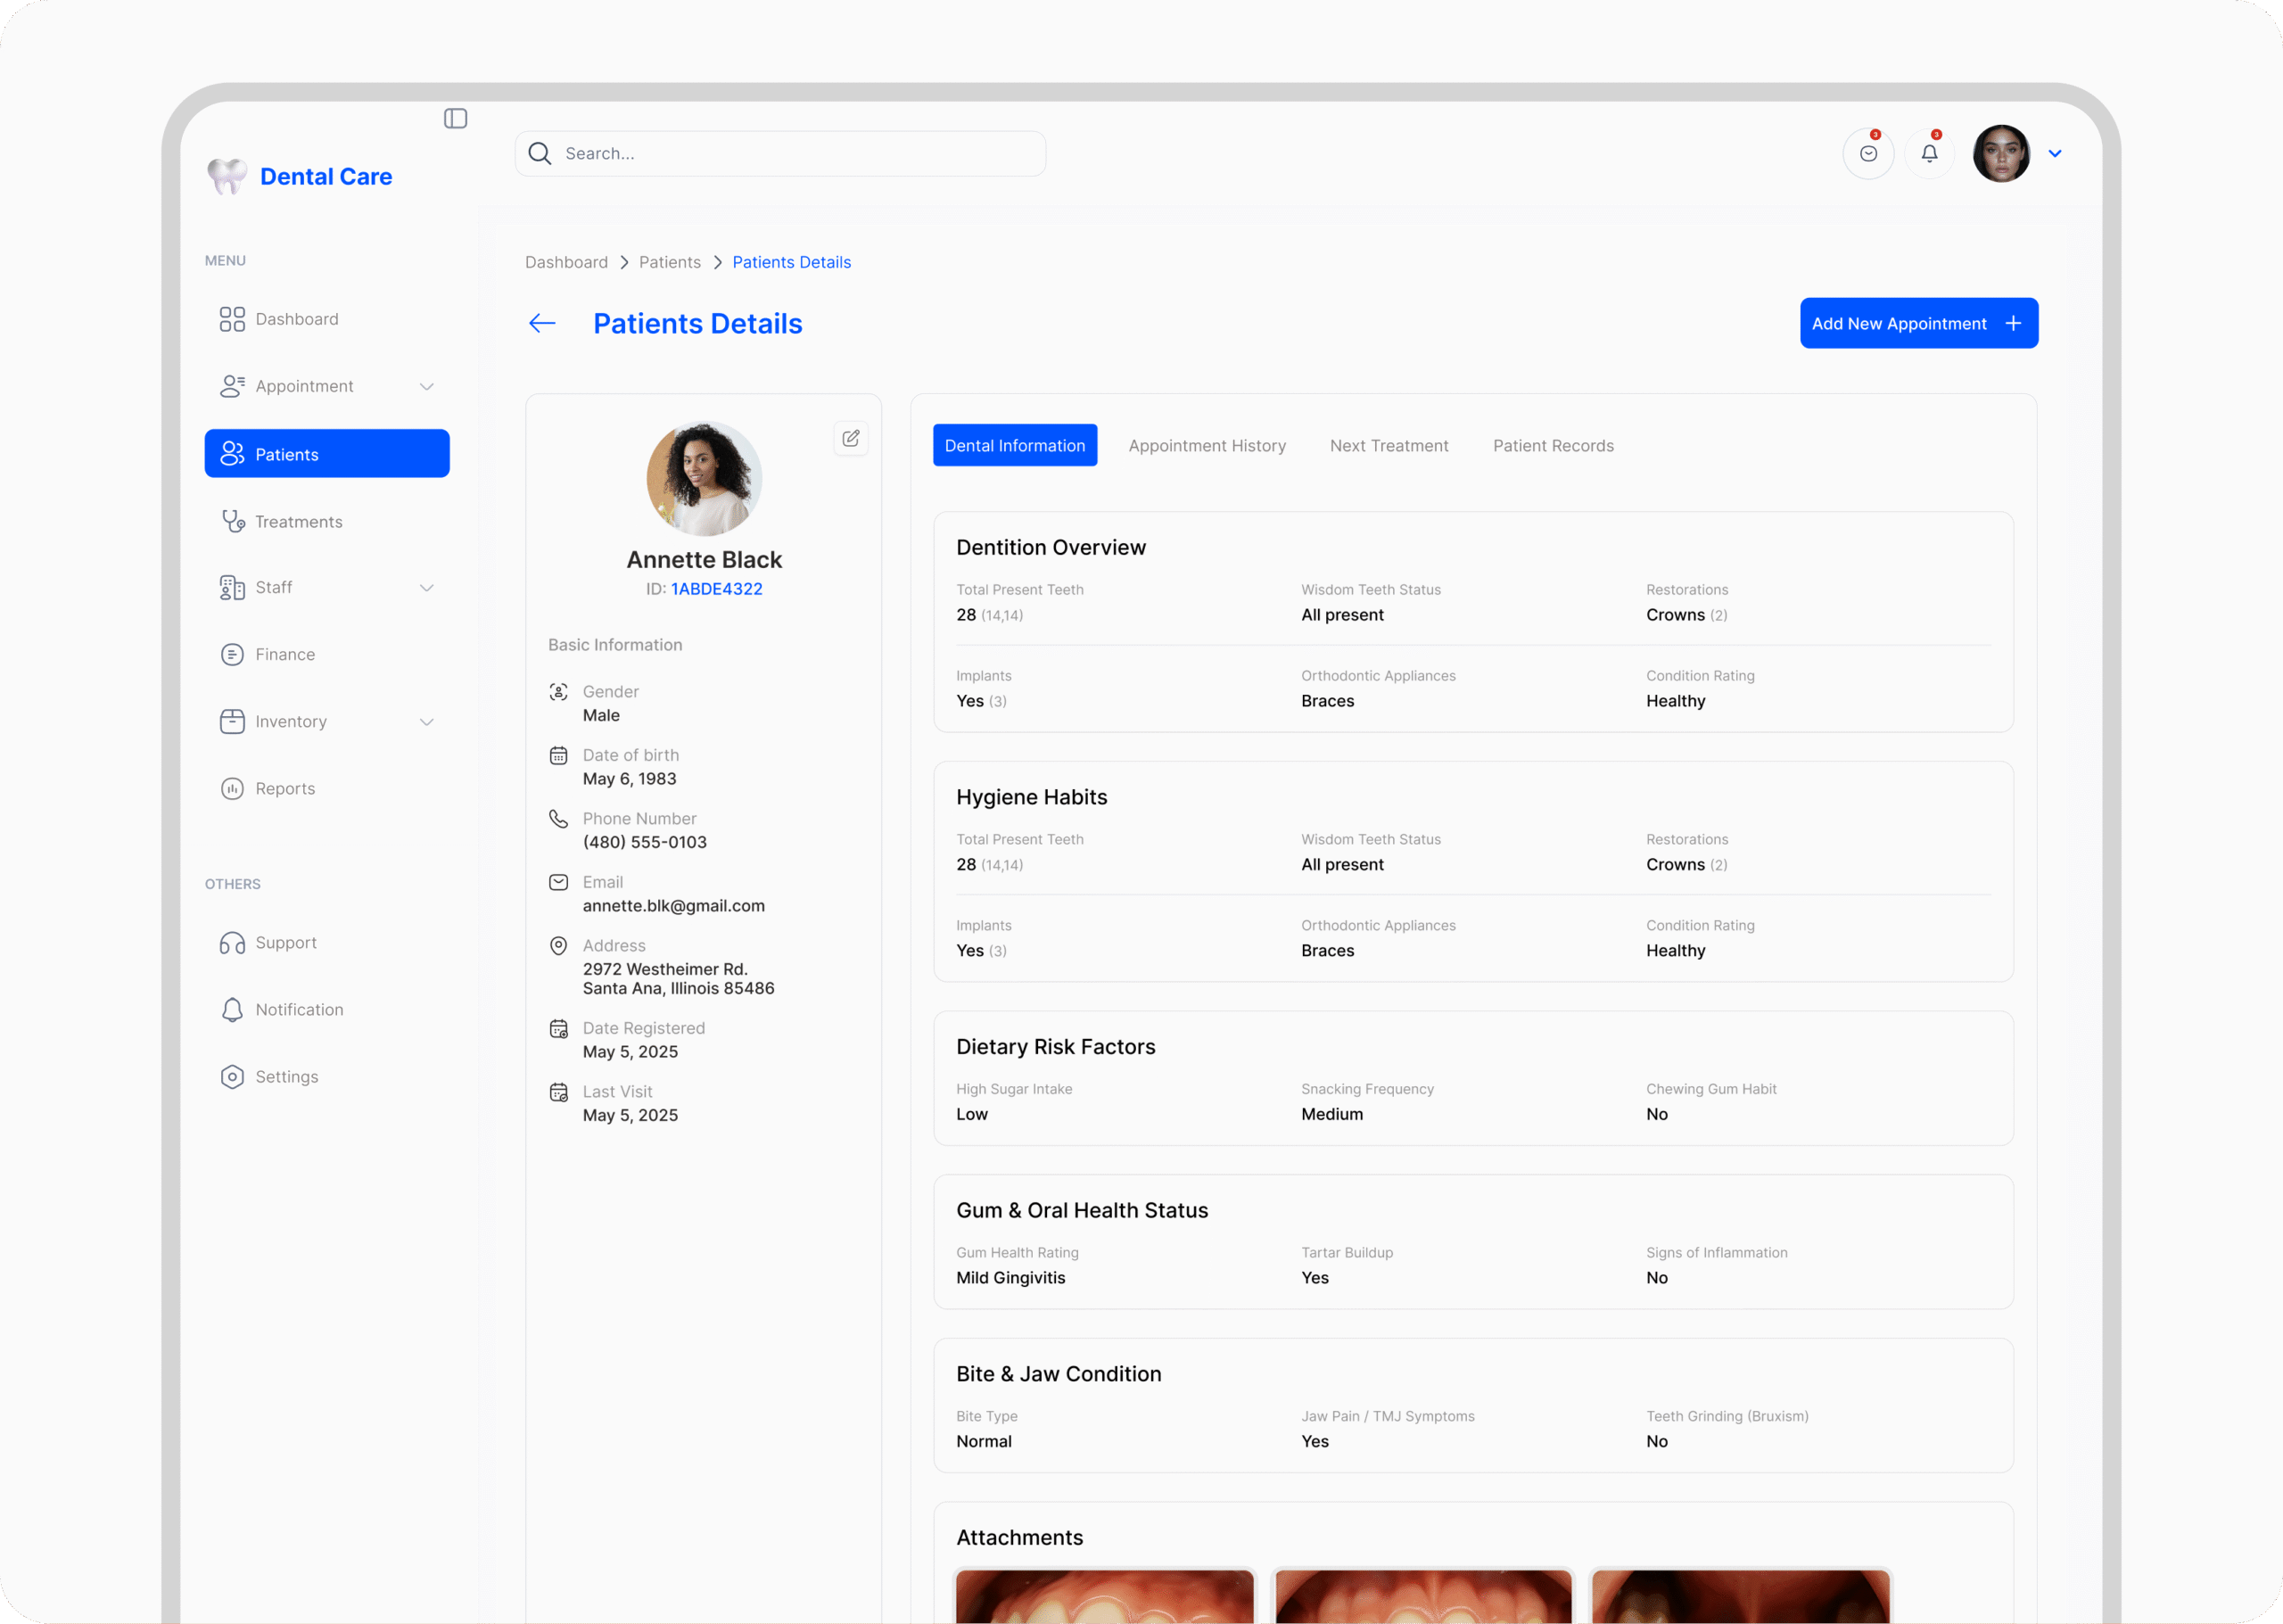Screen dimensions: 2283x1624
Task: Click the Appointment icon in sidebar
Action: (232, 386)
